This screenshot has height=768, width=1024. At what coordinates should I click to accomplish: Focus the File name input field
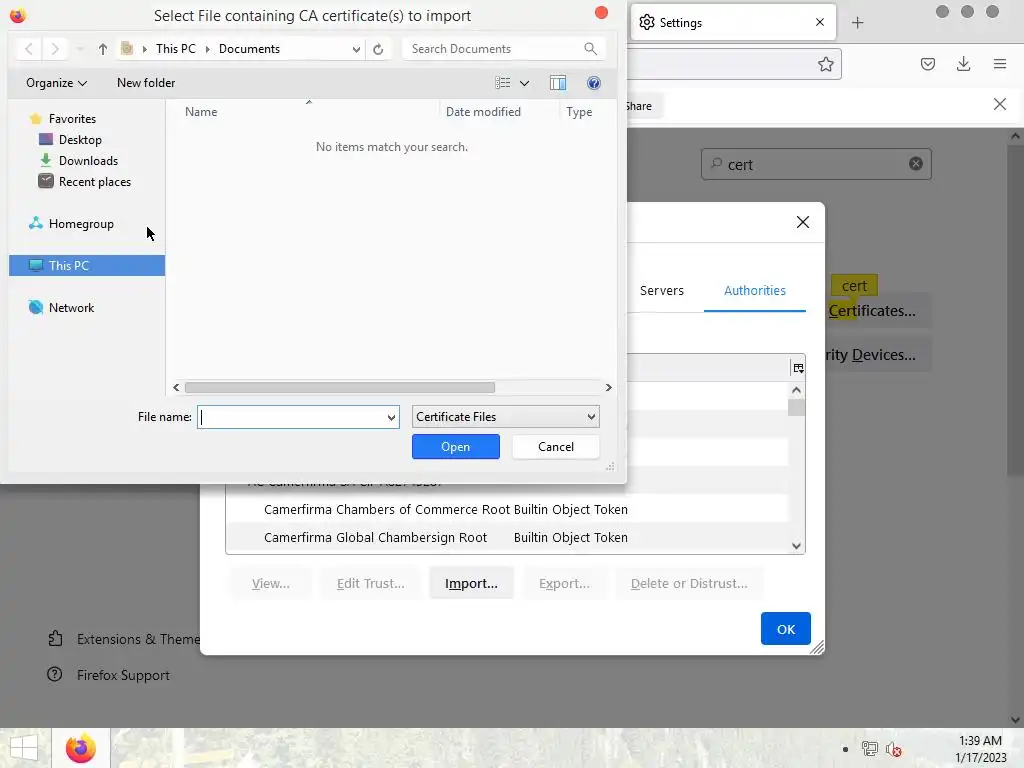(x=292, y=417)
